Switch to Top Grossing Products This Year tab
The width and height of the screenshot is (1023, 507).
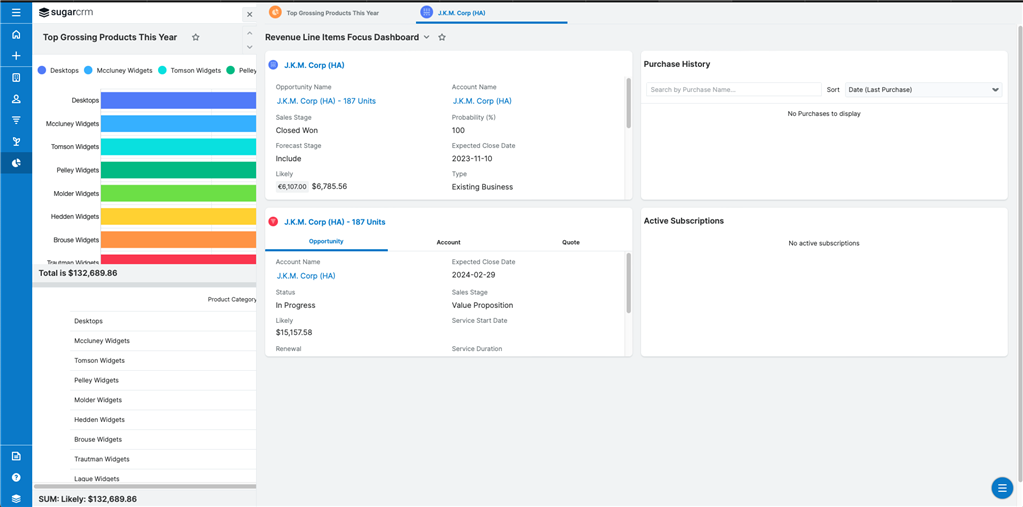click(x=332, y=13)
